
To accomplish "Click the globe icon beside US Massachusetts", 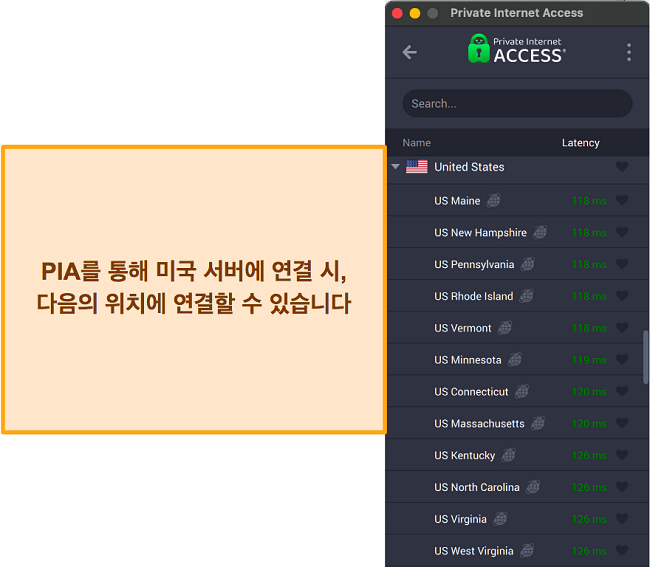I will tap(538, 423).
